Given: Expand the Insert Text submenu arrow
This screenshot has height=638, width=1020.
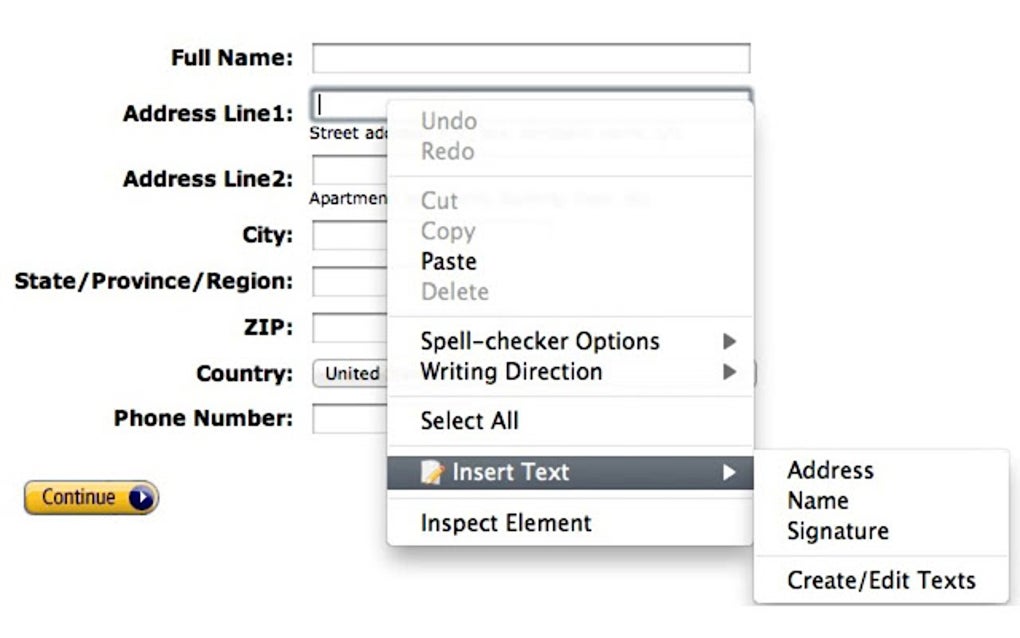Looking at the screenshot, I should 729,471.
